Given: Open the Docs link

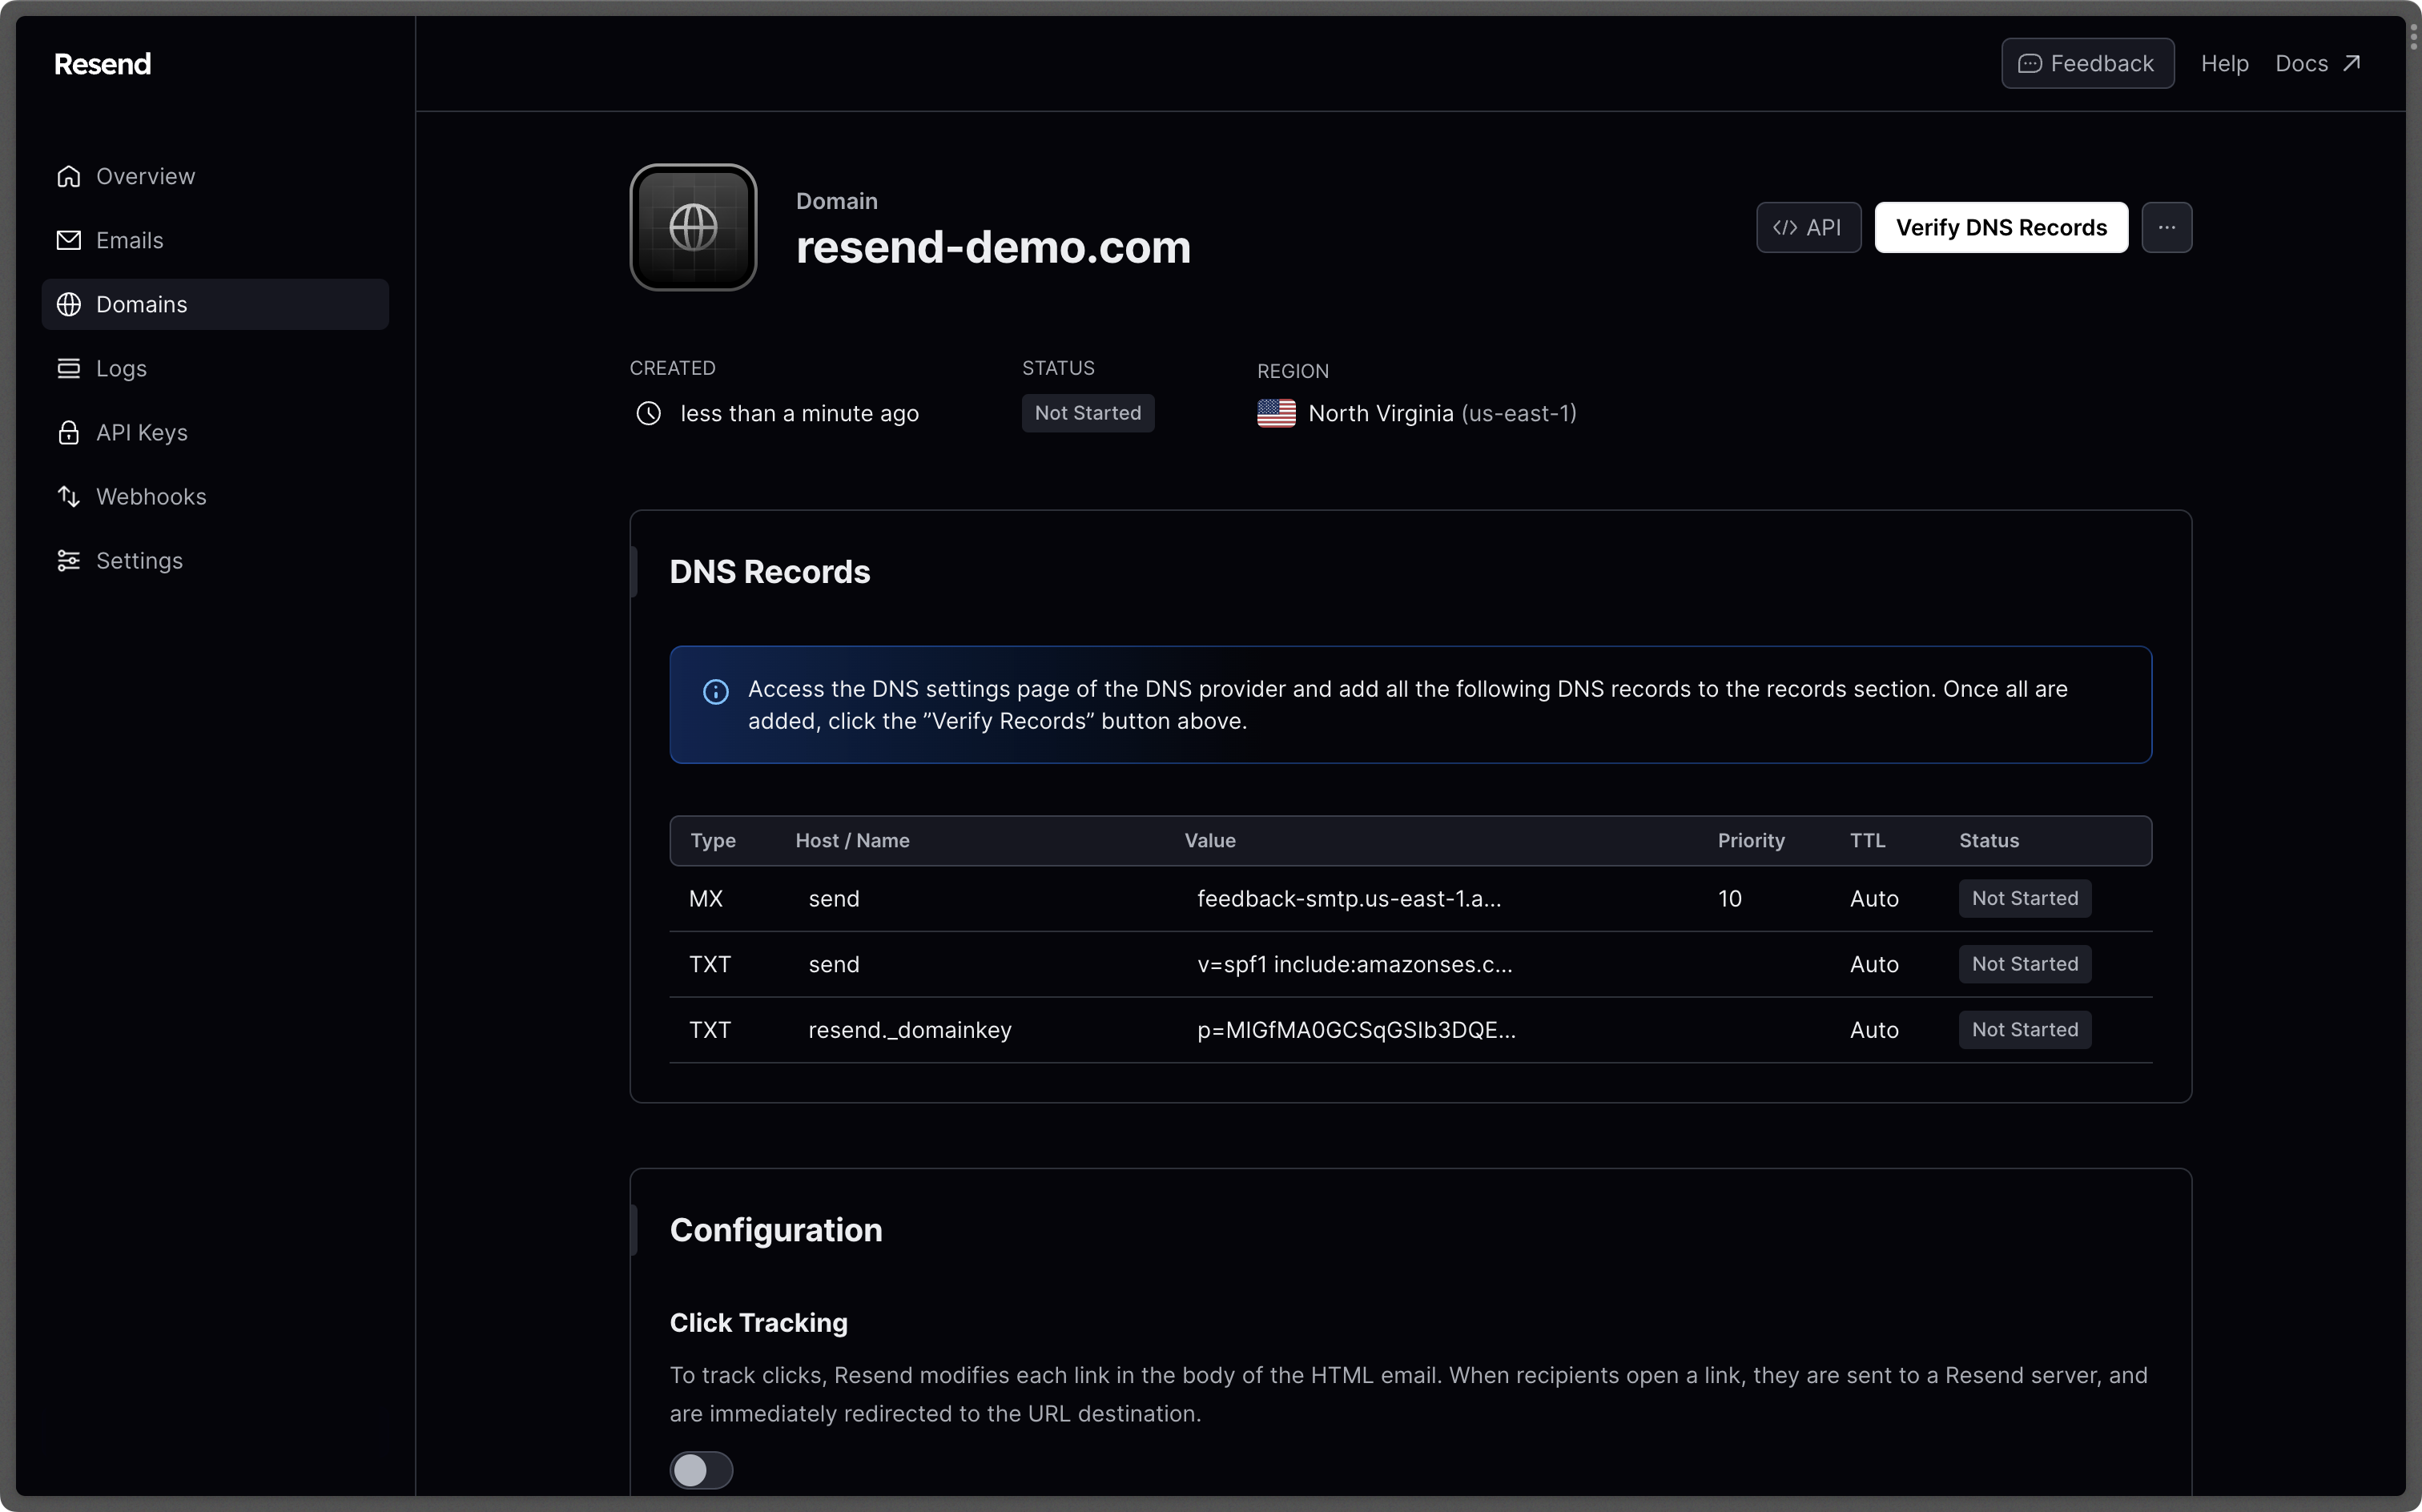Looking at the screenshot, I should tap(2318, 63).
